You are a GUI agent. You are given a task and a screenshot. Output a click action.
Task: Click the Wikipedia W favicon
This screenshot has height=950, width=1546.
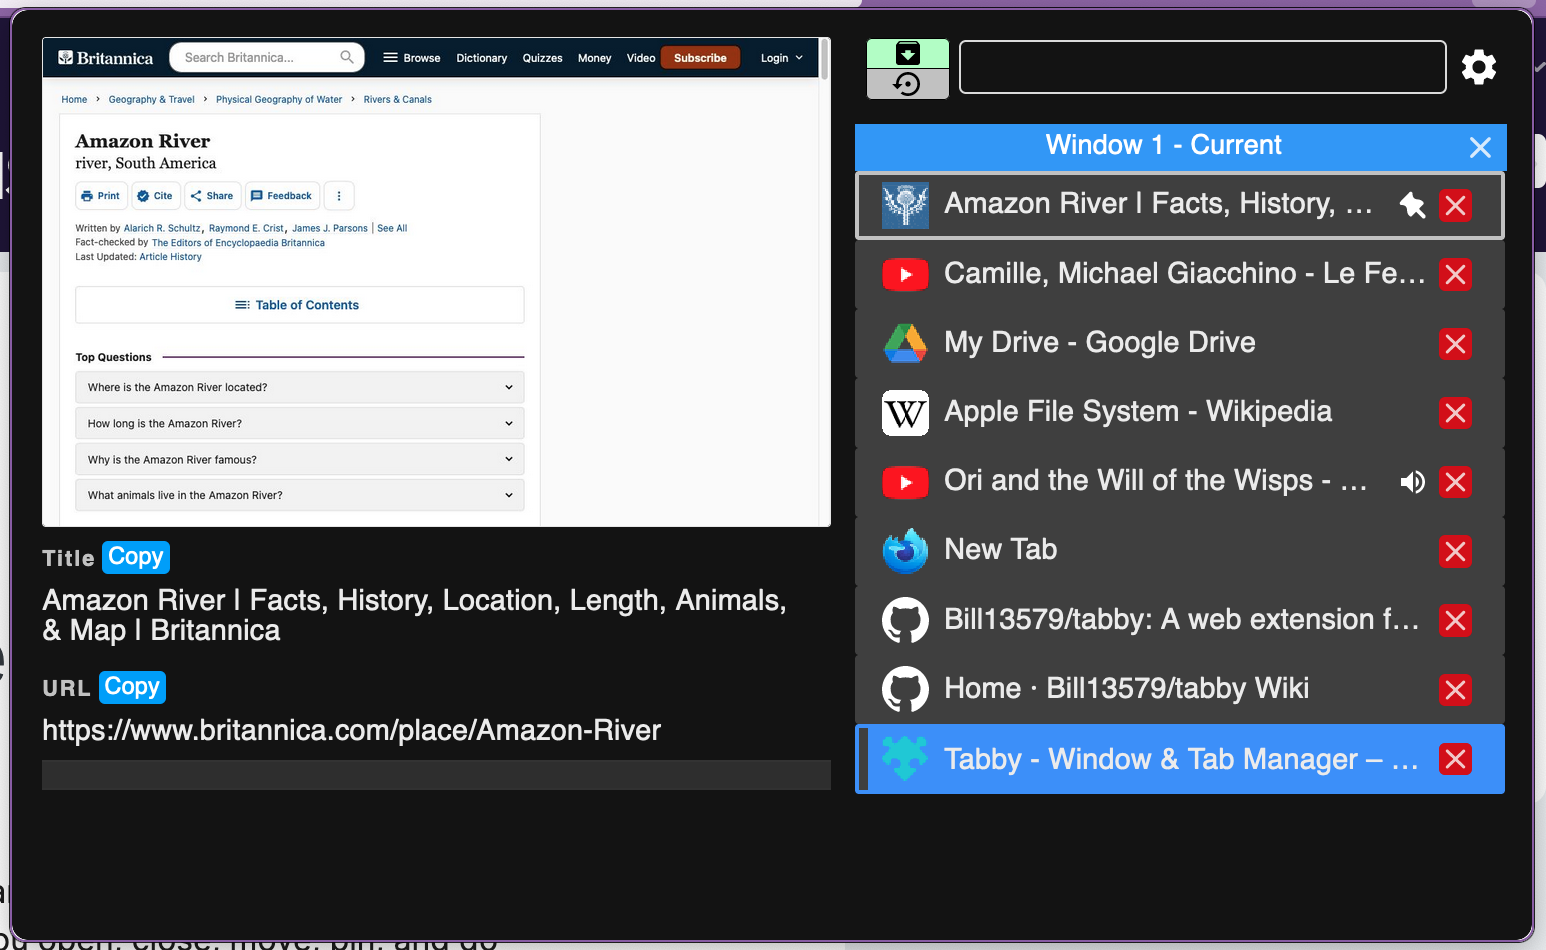[905, 413]
